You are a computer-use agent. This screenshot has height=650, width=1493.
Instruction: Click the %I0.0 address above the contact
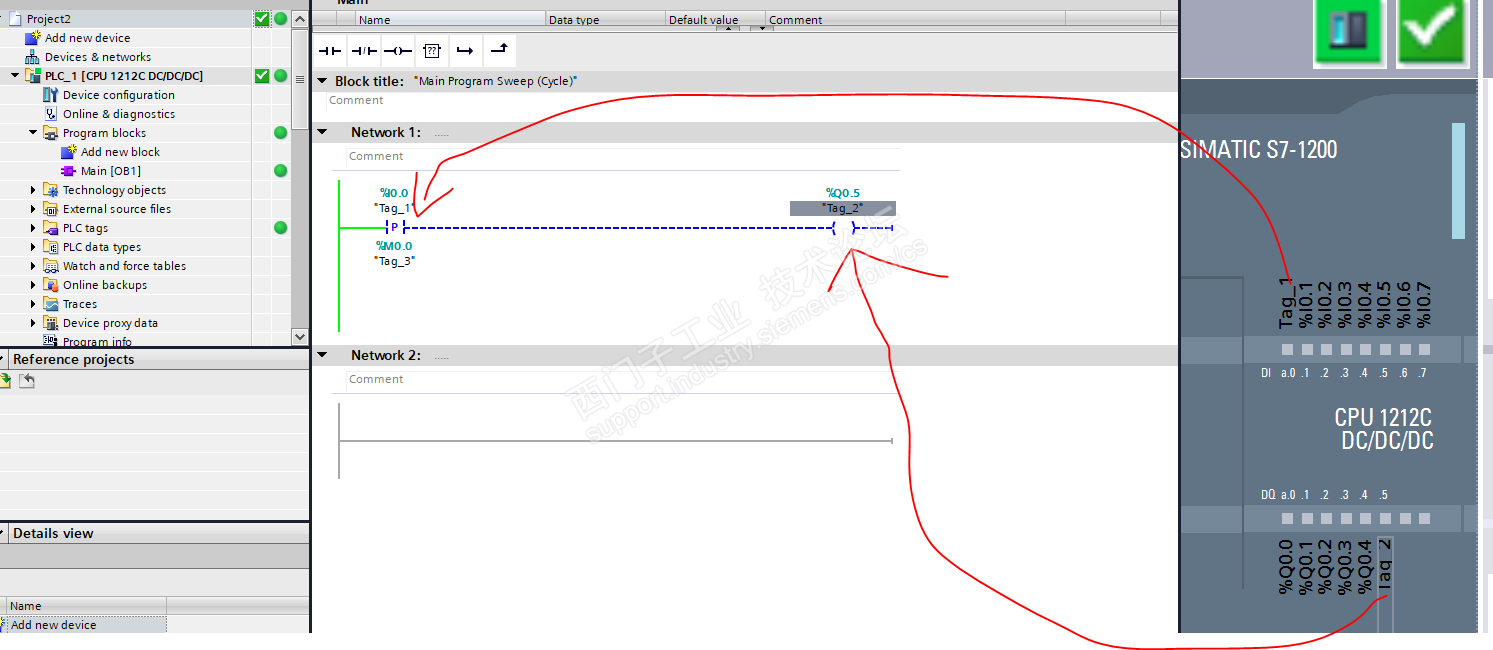[394, 193]
